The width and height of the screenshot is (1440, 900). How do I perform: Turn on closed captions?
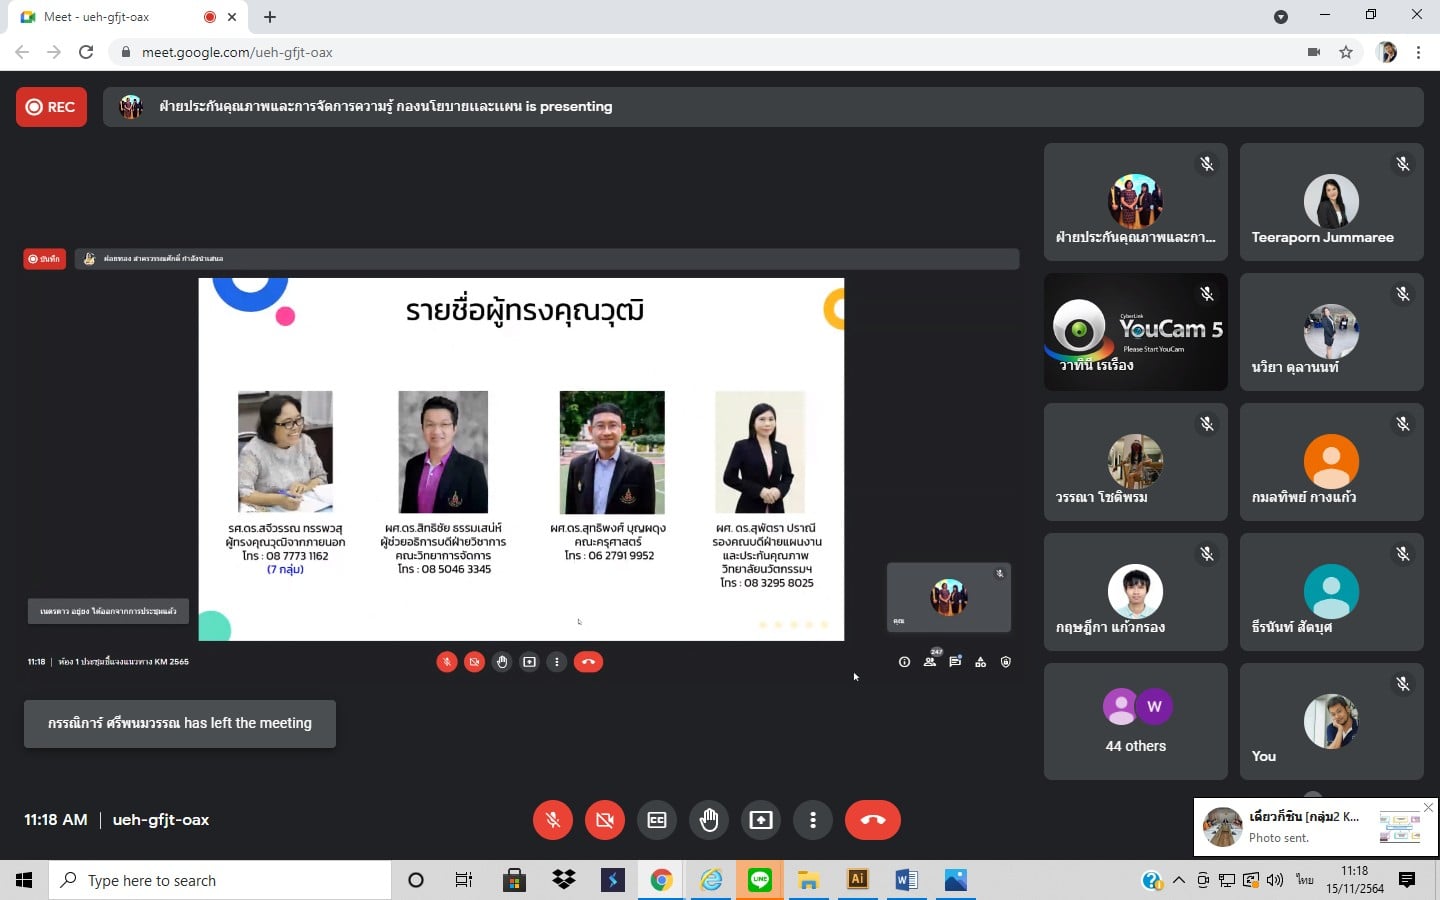(x=657, y=820)
